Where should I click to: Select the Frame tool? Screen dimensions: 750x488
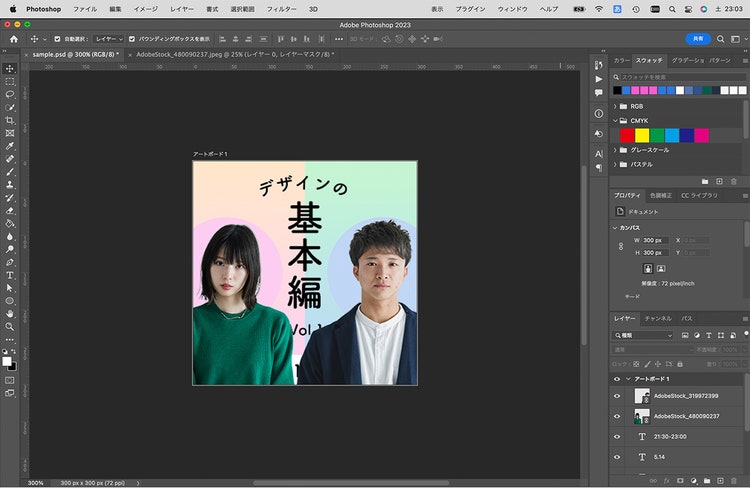[10, 133]
